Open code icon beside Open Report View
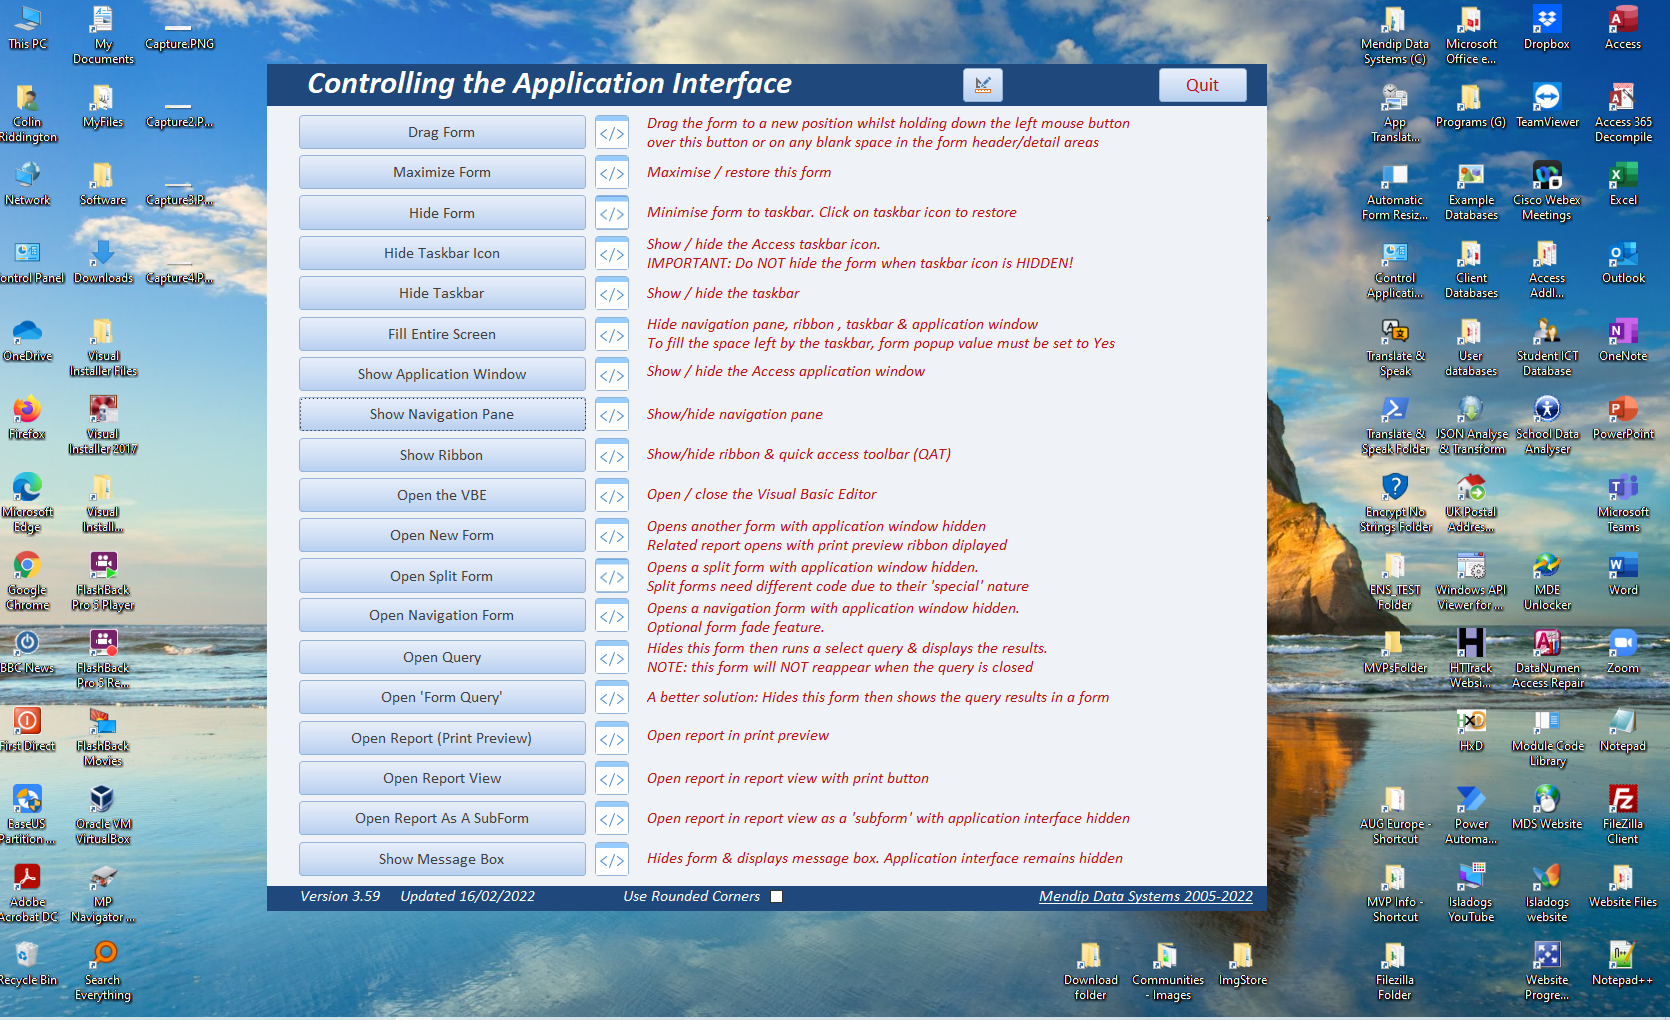This screenshot has height=1020, width=1670. click(x=611, y=779)
